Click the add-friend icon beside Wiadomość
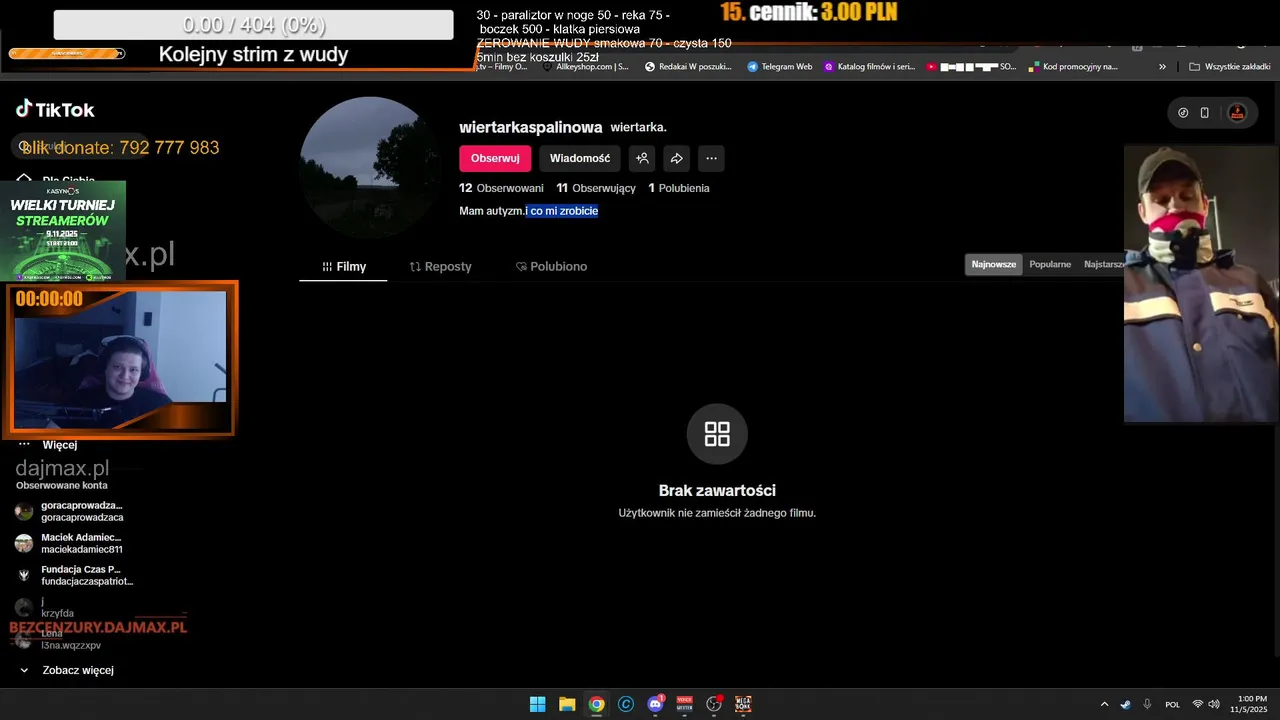 642,158
